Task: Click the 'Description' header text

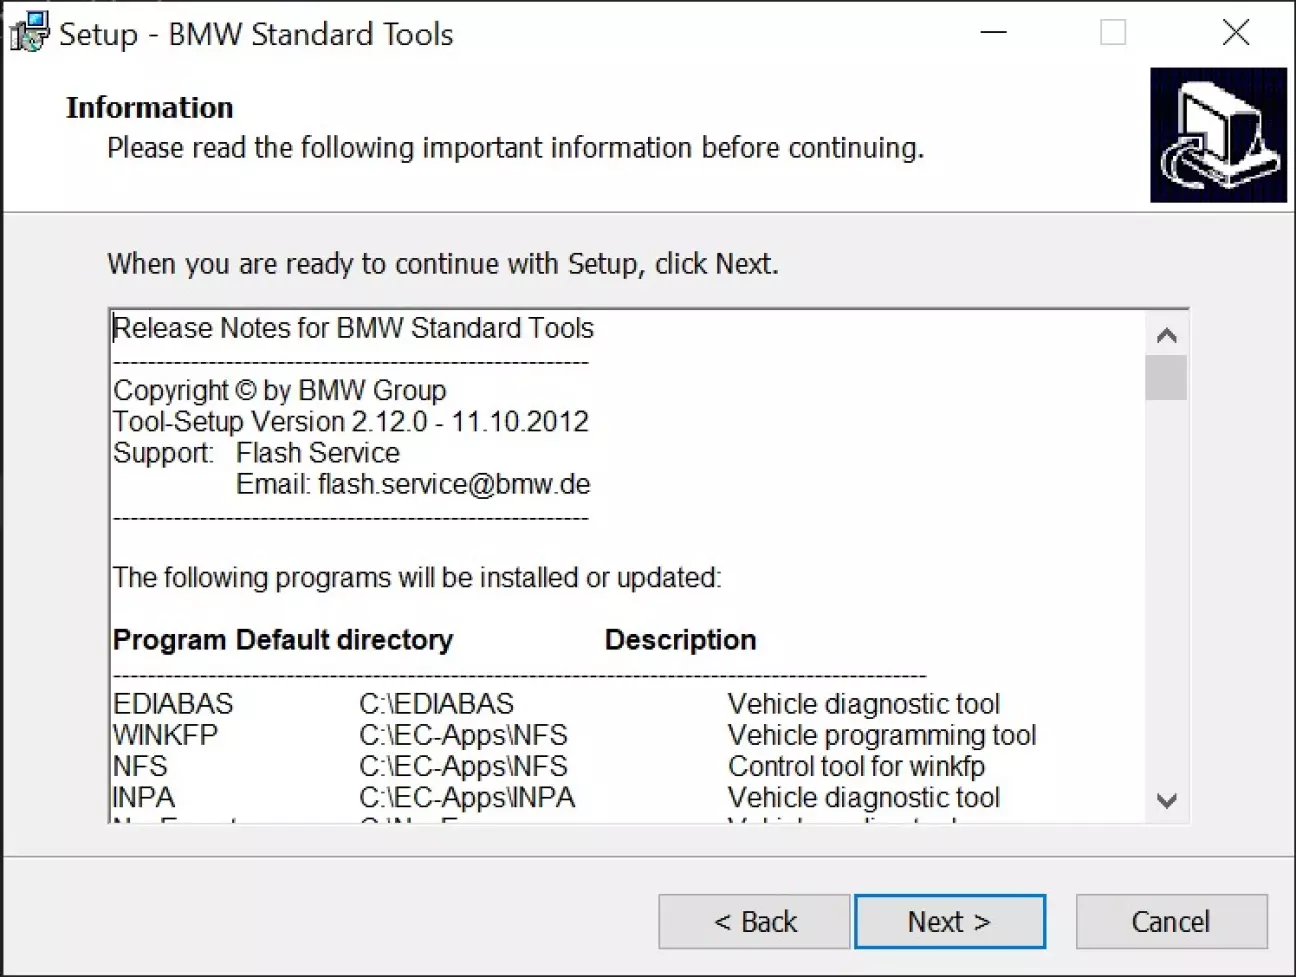Action: (680, 640)
